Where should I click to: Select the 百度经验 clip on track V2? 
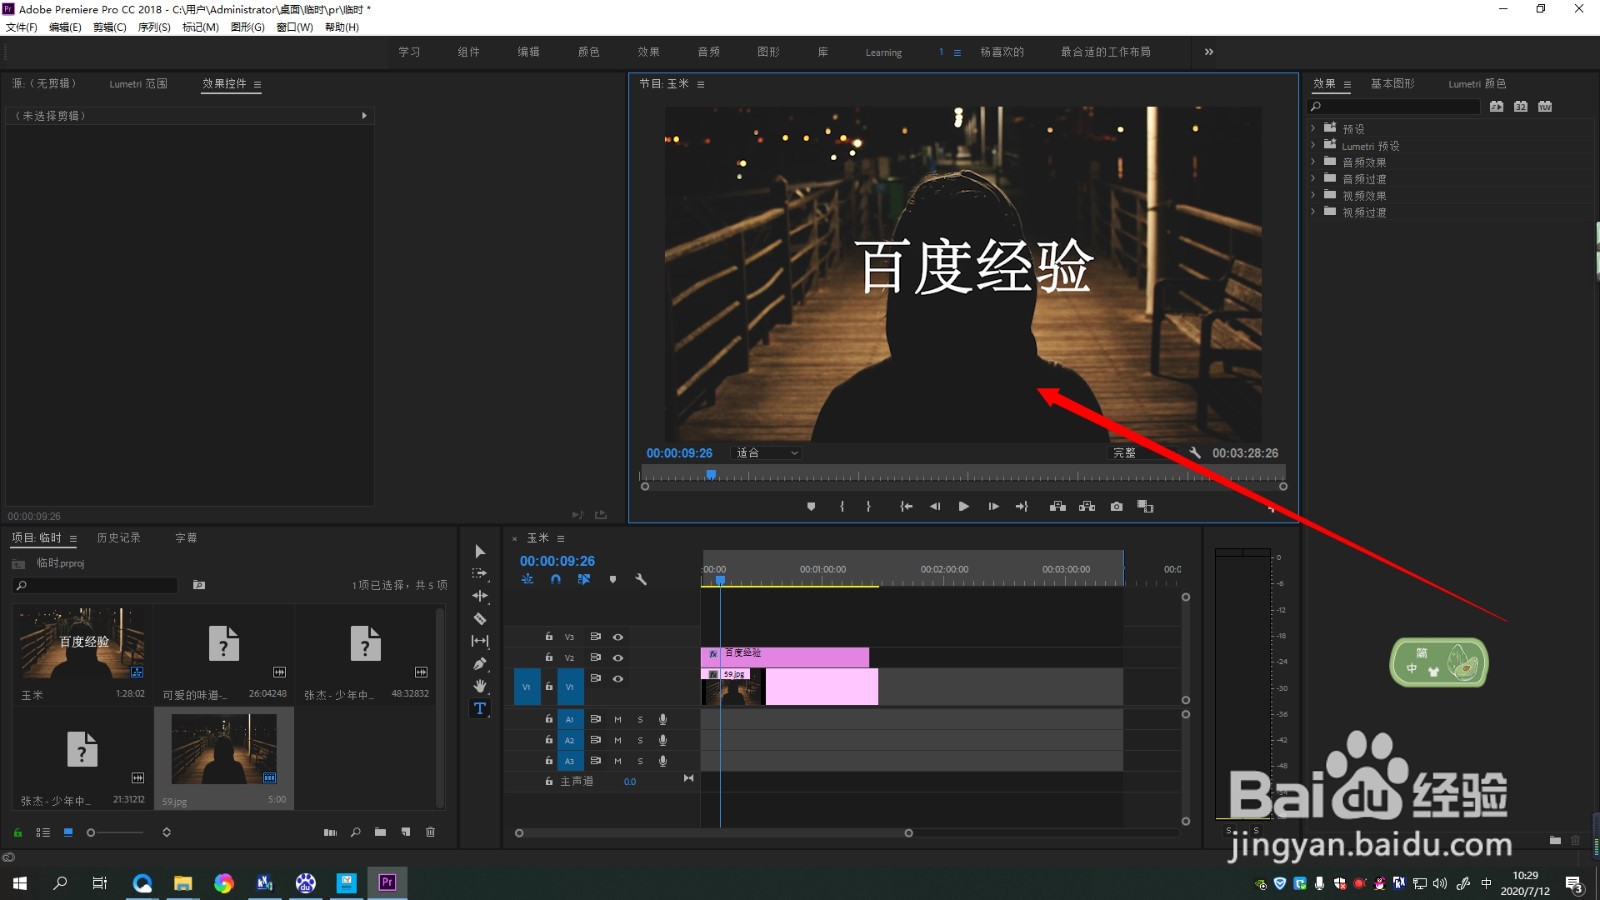(x=785, y=657)
